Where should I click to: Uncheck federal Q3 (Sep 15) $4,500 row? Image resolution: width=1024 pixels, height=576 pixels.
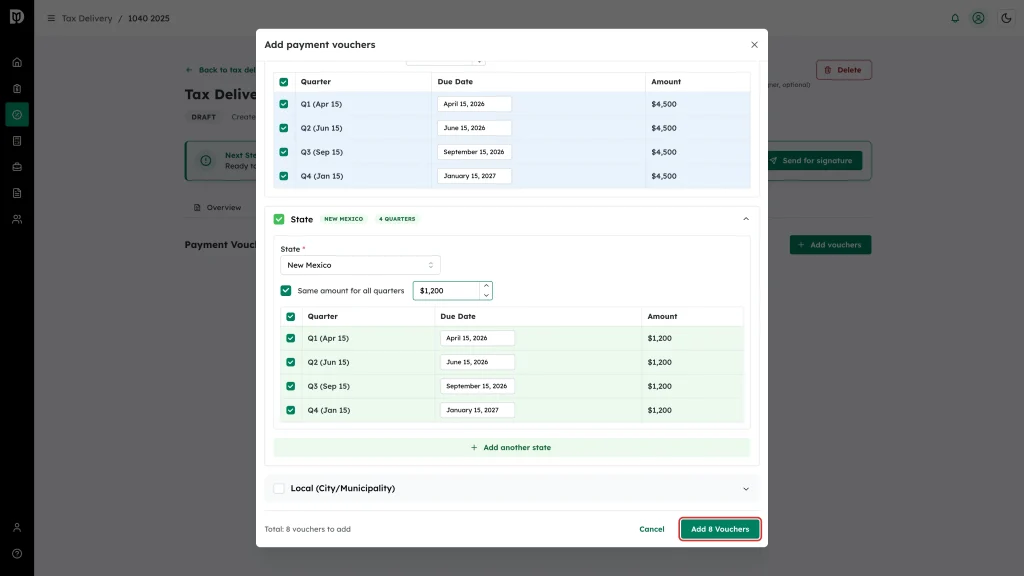(283, 152)
